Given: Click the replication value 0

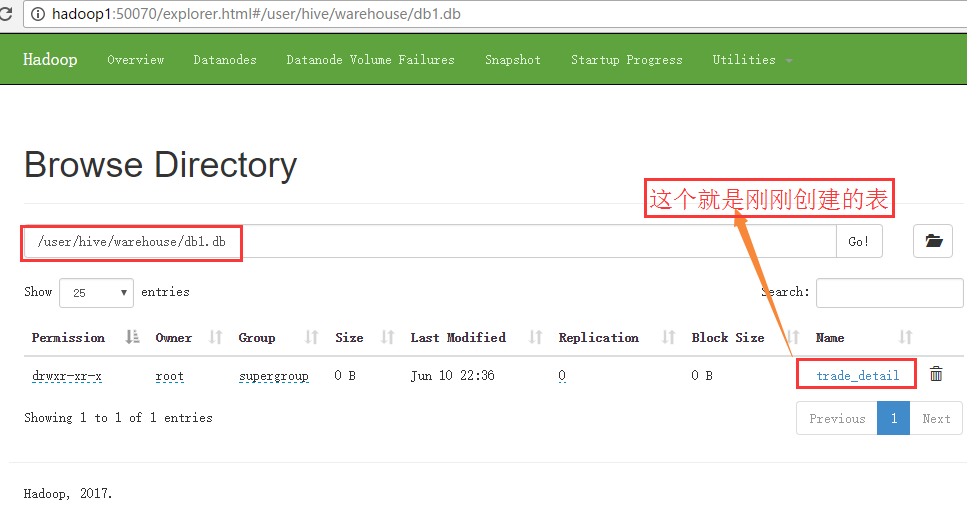Looking at the screenshot, I should [562, 375].
